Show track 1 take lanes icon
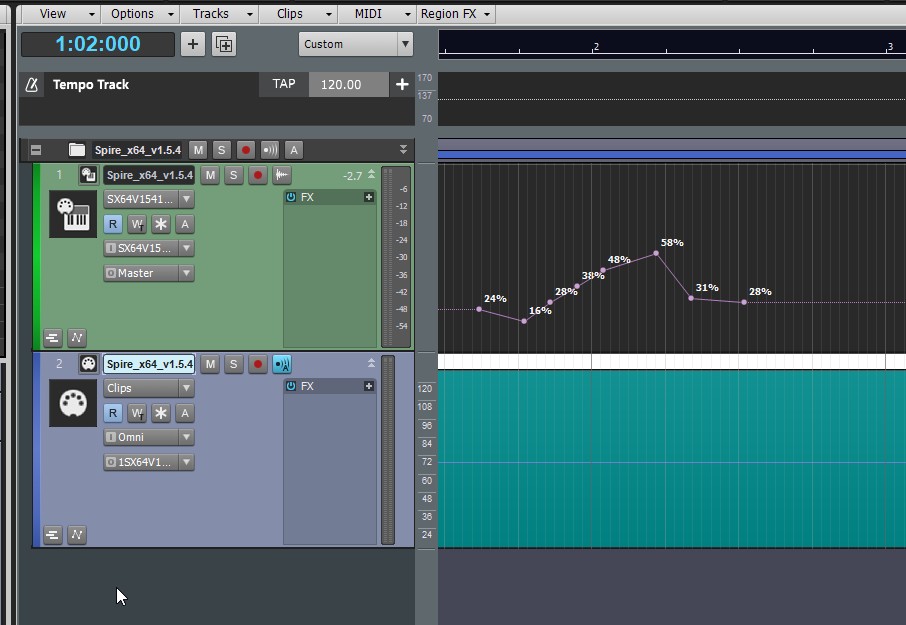 [x=53, y=337]
